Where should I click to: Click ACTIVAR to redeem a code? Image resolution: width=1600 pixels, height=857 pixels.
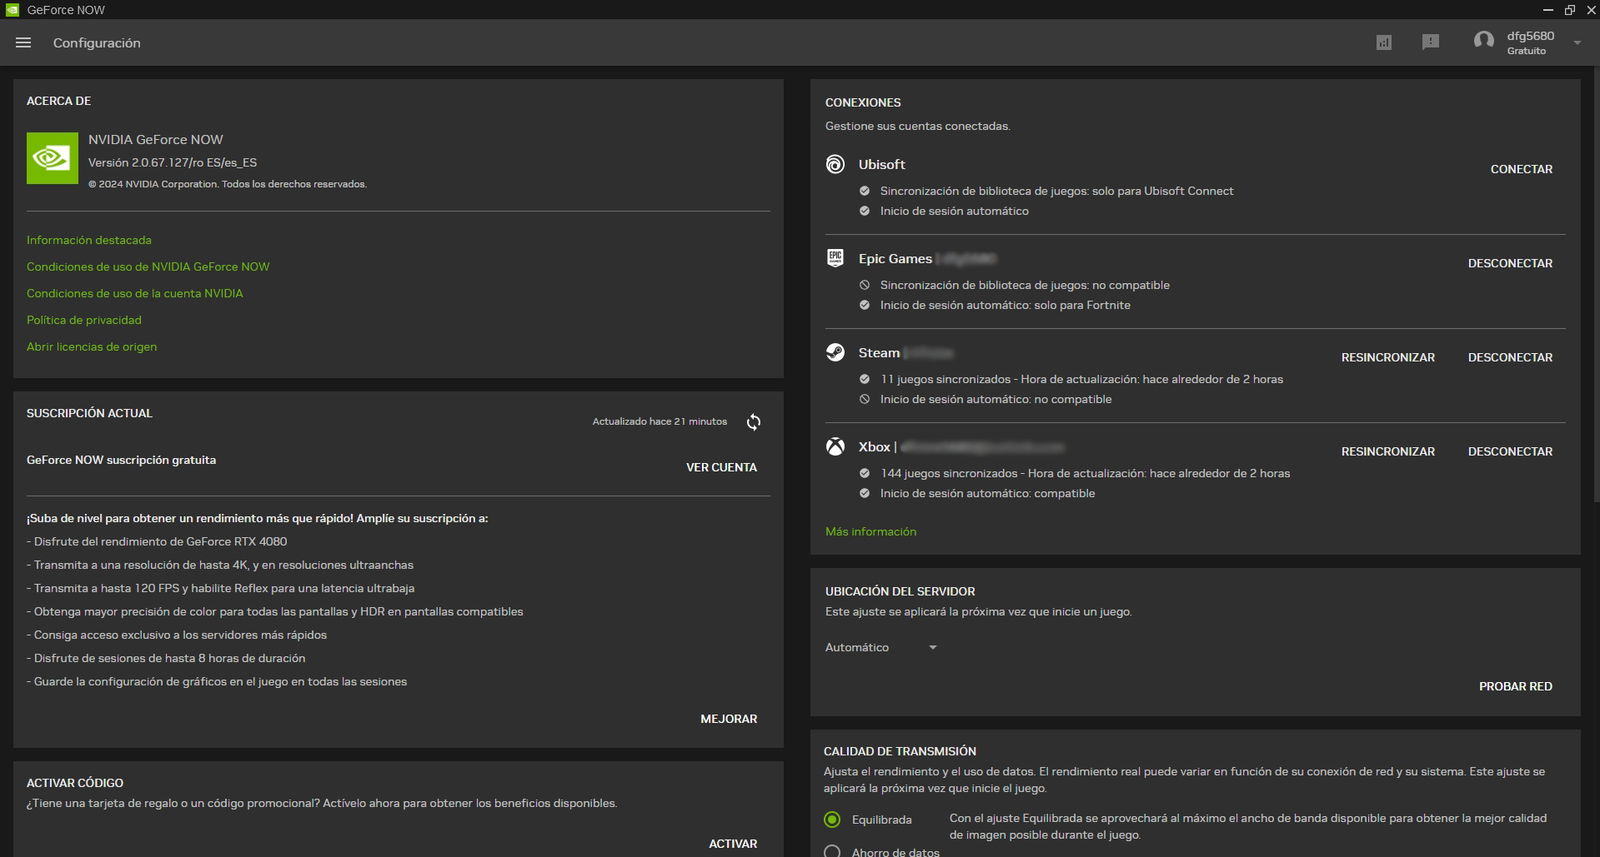click(733, 844)
